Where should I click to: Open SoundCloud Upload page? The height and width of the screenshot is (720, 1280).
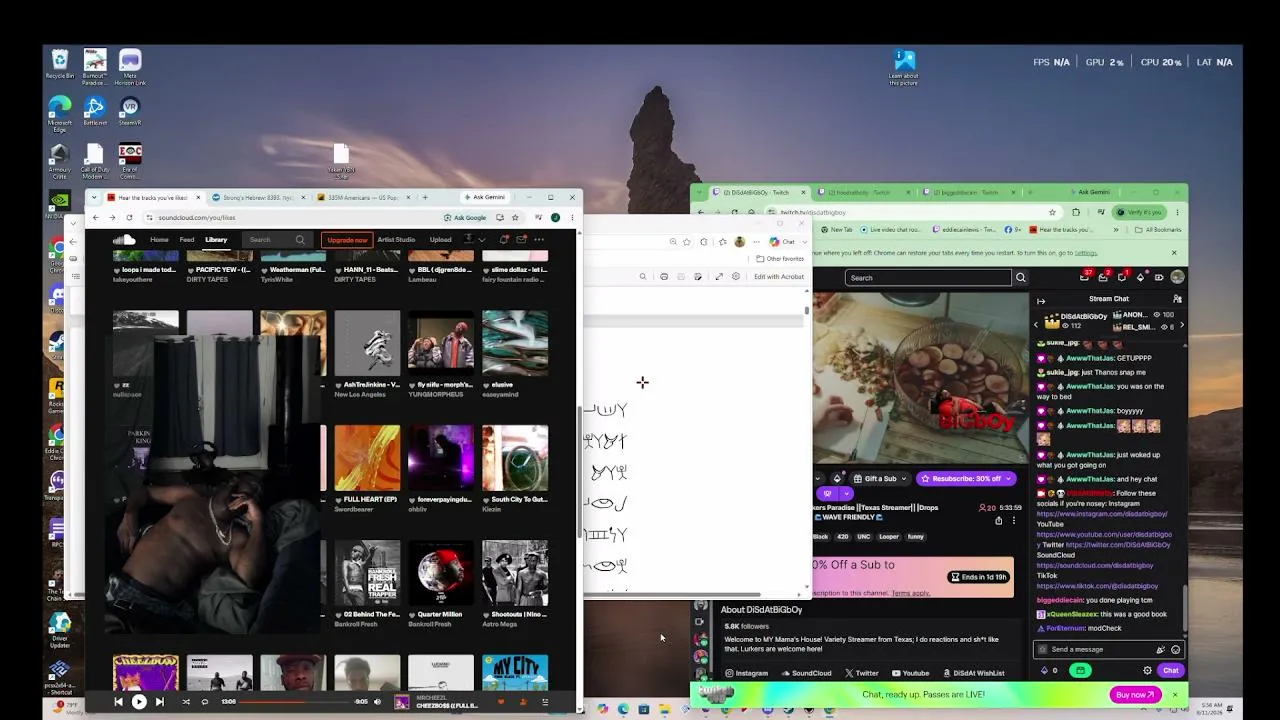coord(441,240)
